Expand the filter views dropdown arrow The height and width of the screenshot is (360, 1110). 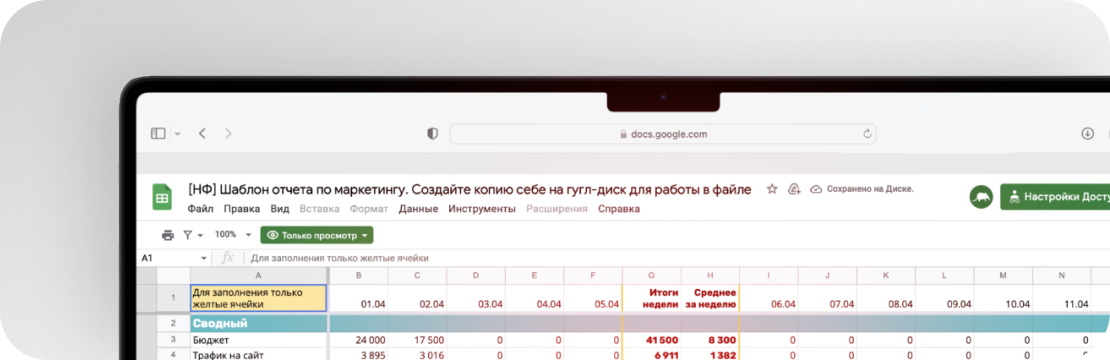[200, 236]
